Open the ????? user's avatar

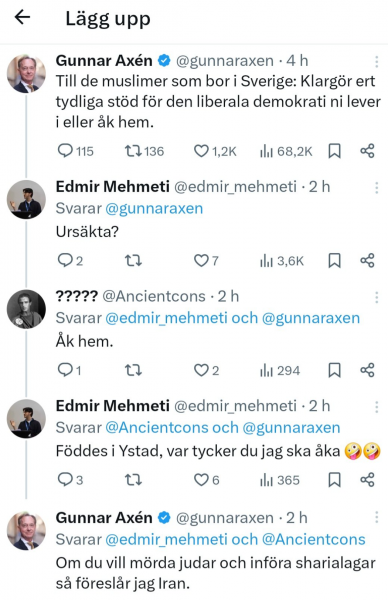[26, 309]
